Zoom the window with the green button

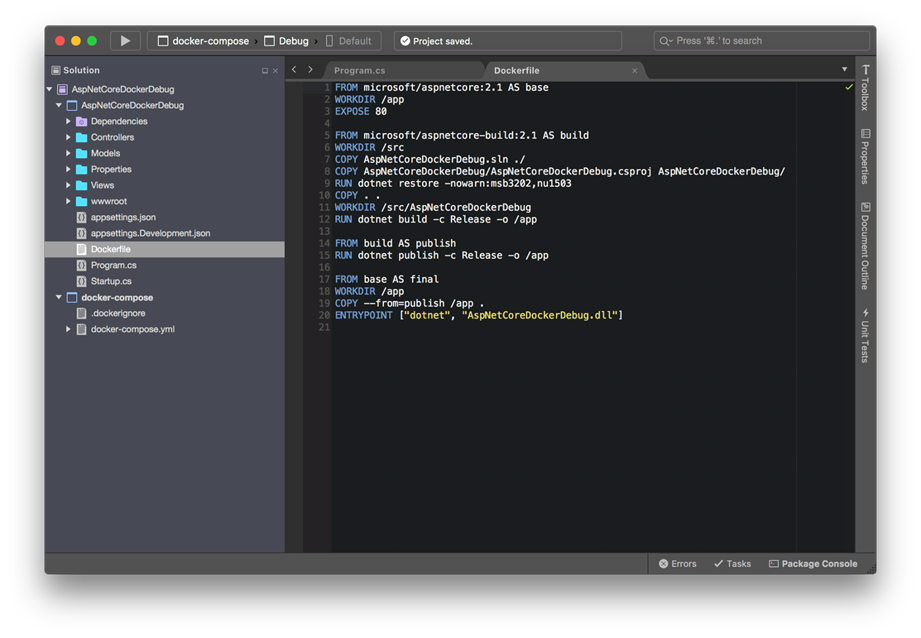(x=92, y=41)
